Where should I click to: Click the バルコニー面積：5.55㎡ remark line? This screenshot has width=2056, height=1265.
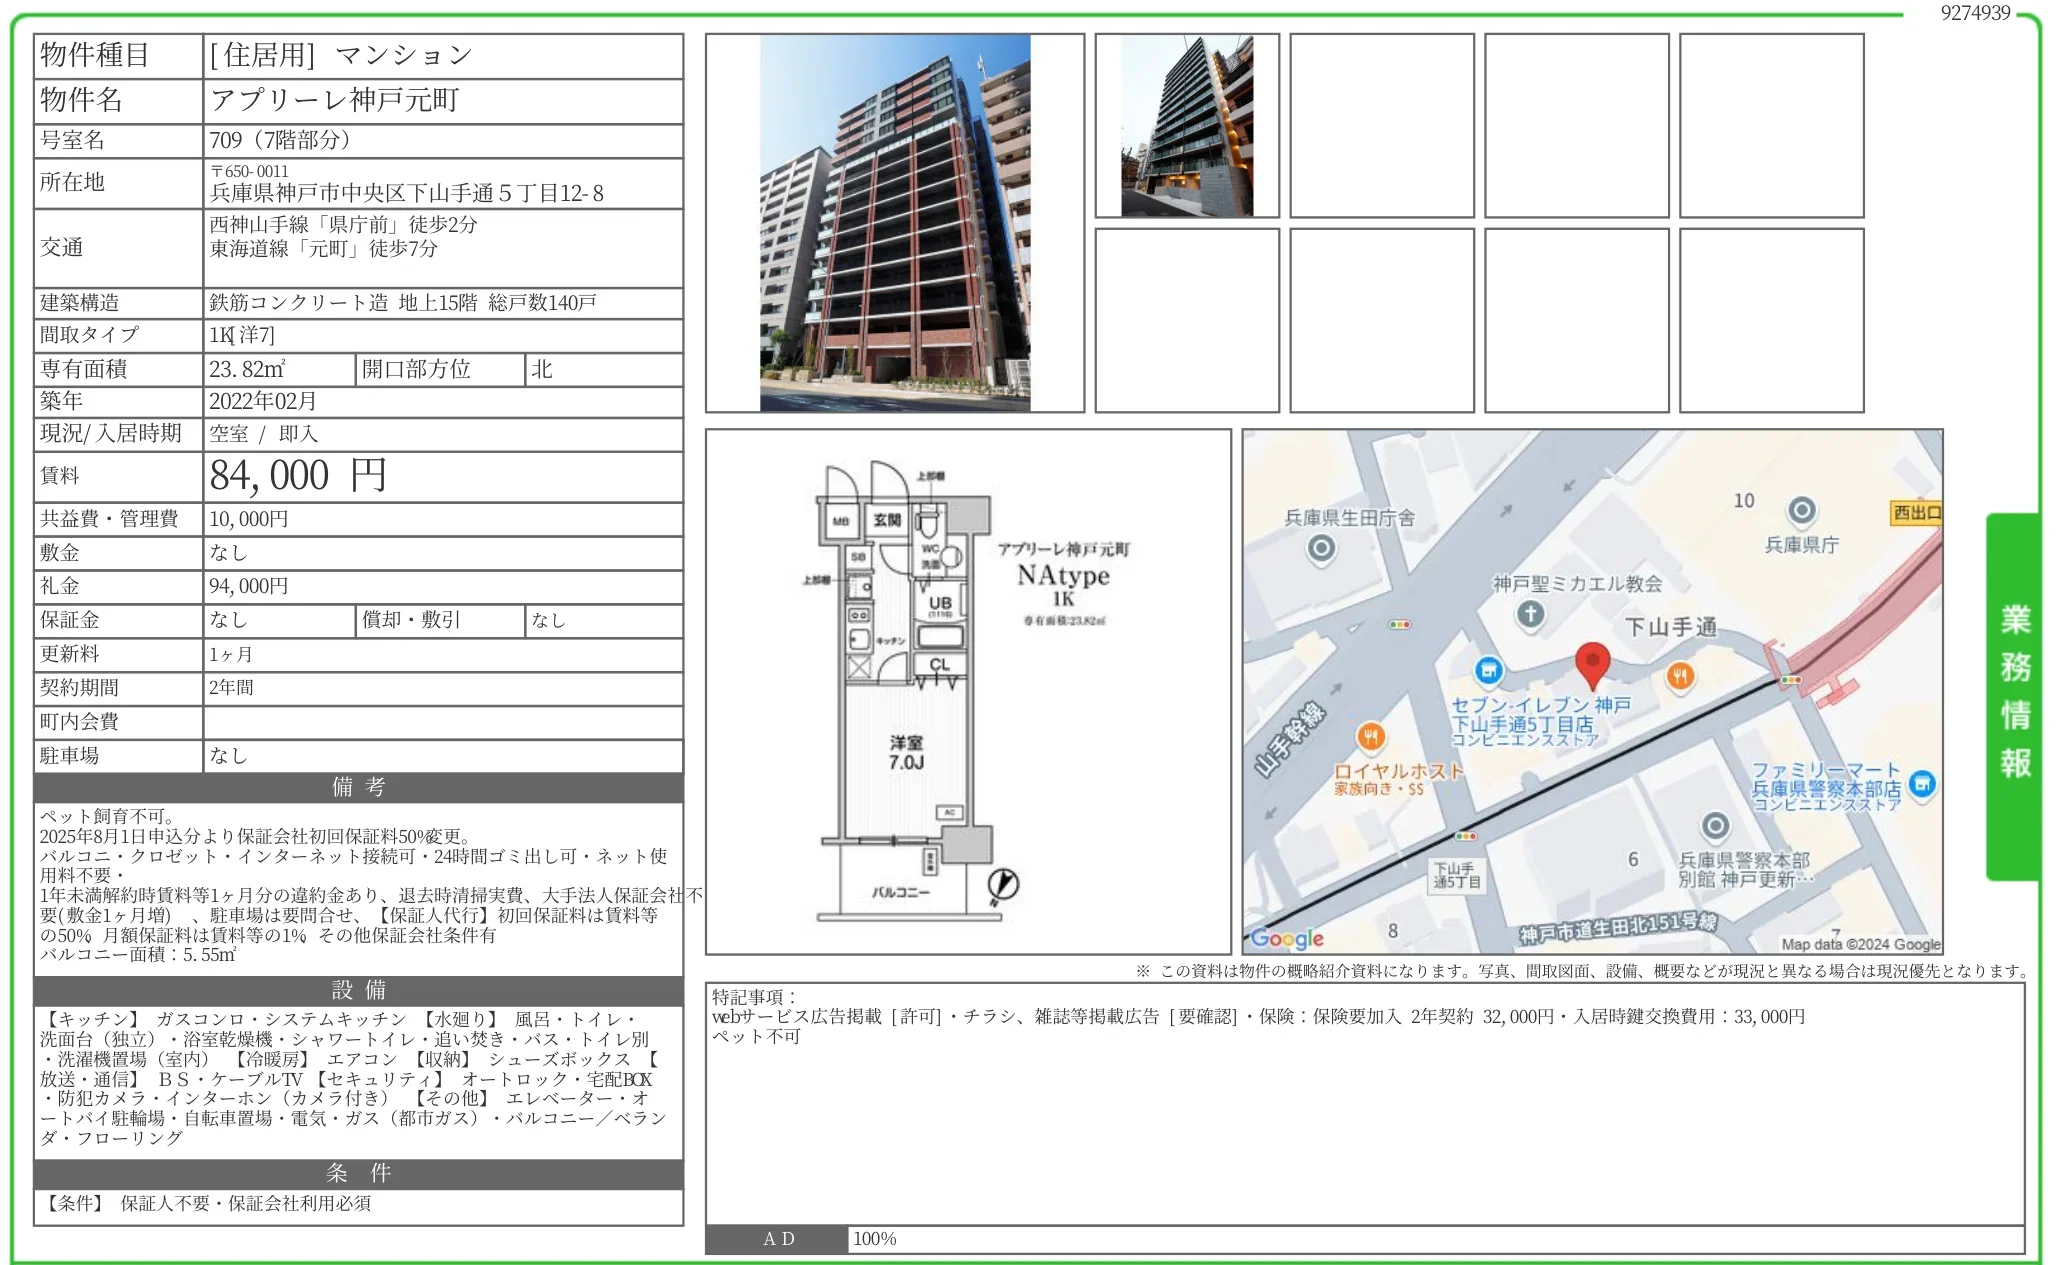(x=138, y=954)
